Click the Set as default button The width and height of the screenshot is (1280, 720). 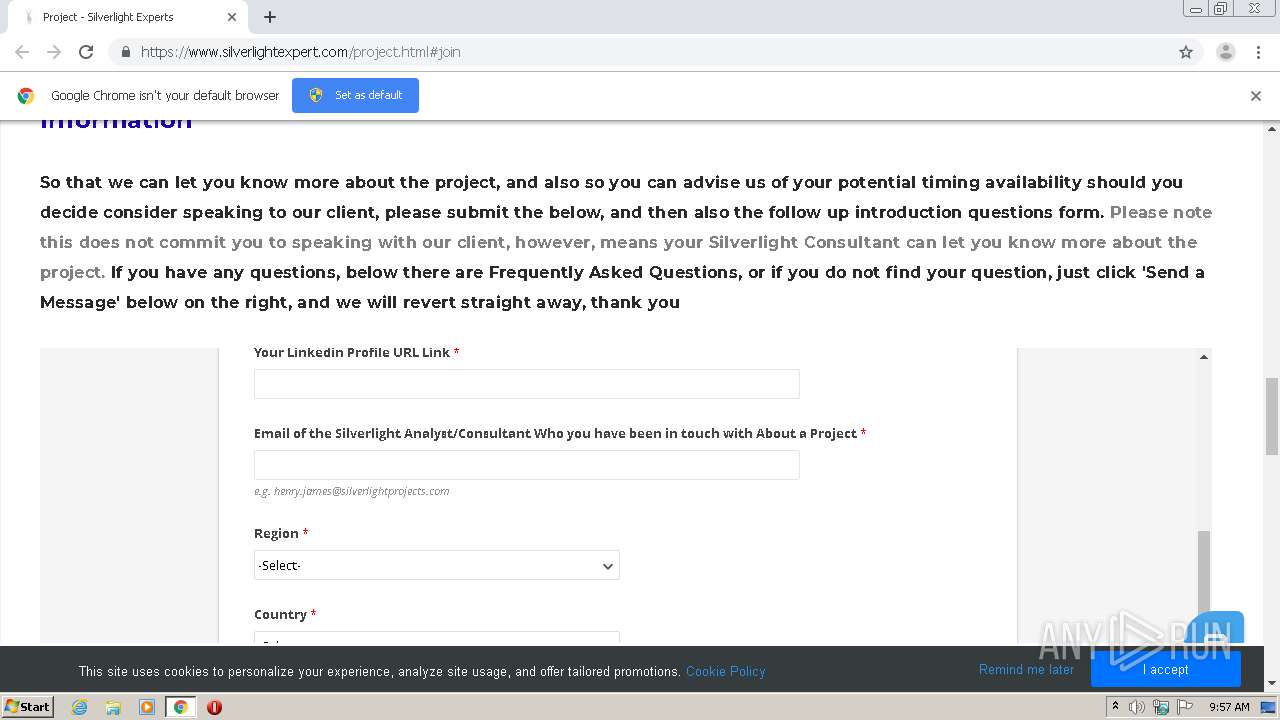pos(355,95)
